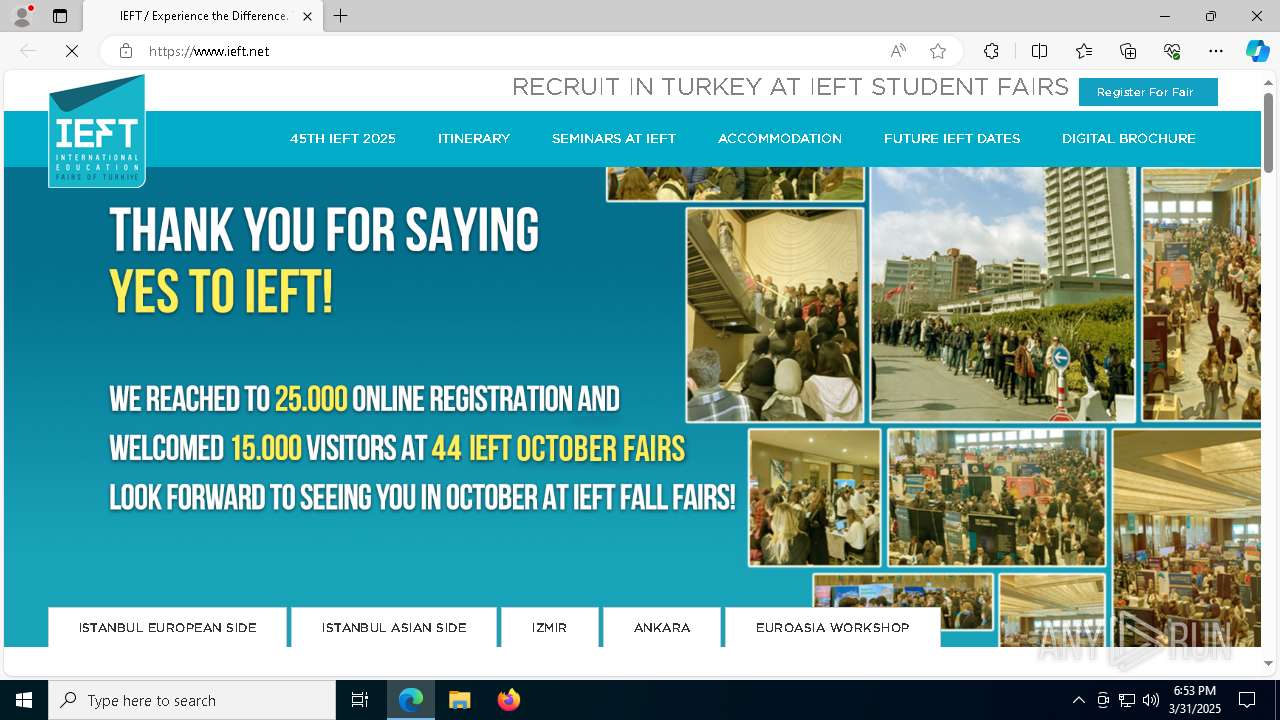Open Settings and more ellipsis menu

pyautogui.click(x=1216, y=51)
